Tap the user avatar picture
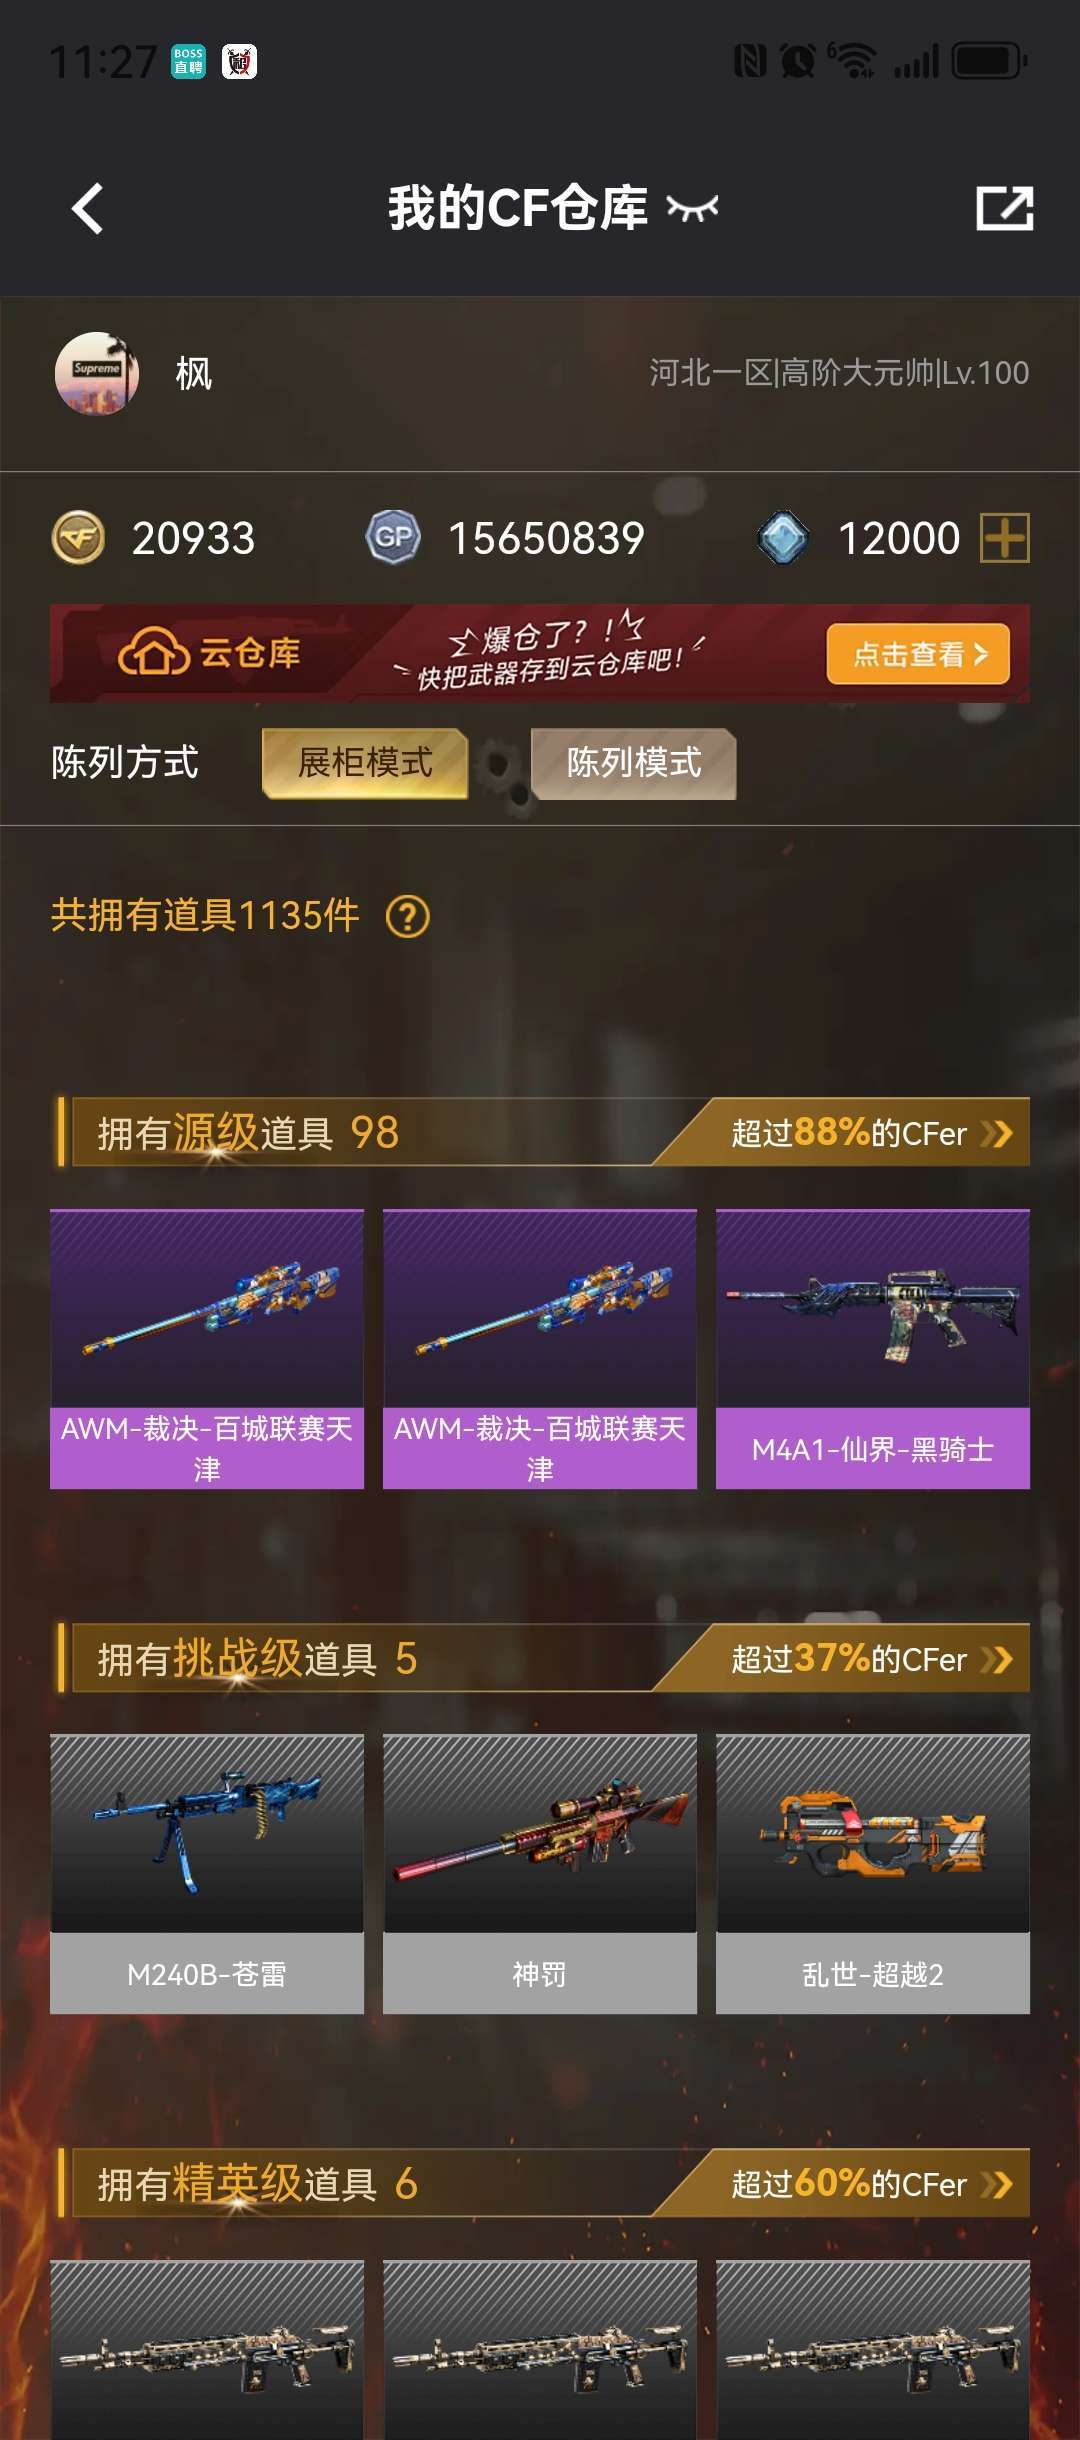Screen dimensions: 1080x2440 (x=97, y=373)
